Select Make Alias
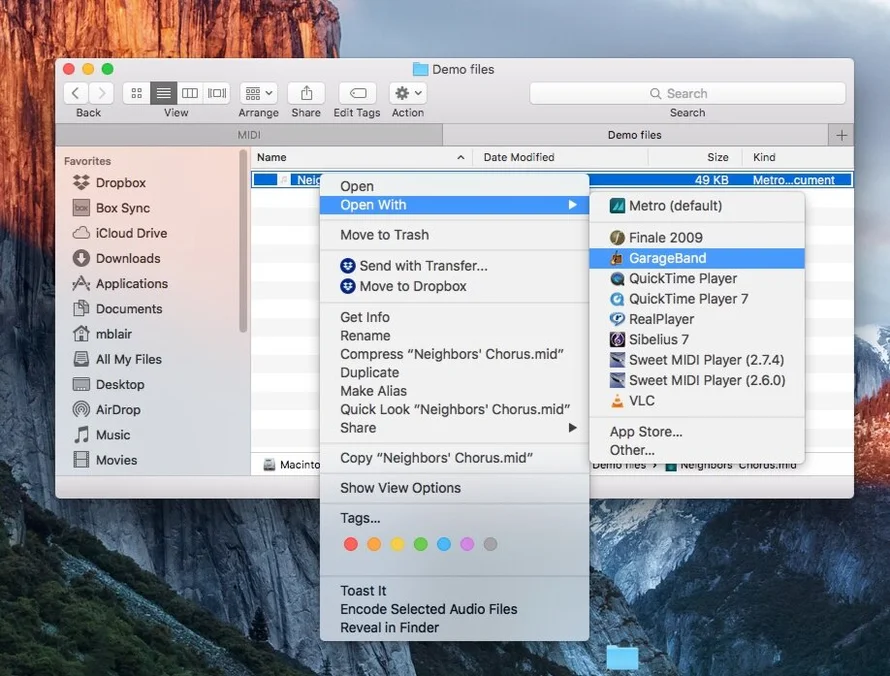This screenshot has height=676, width=890. tap(454, 391)
